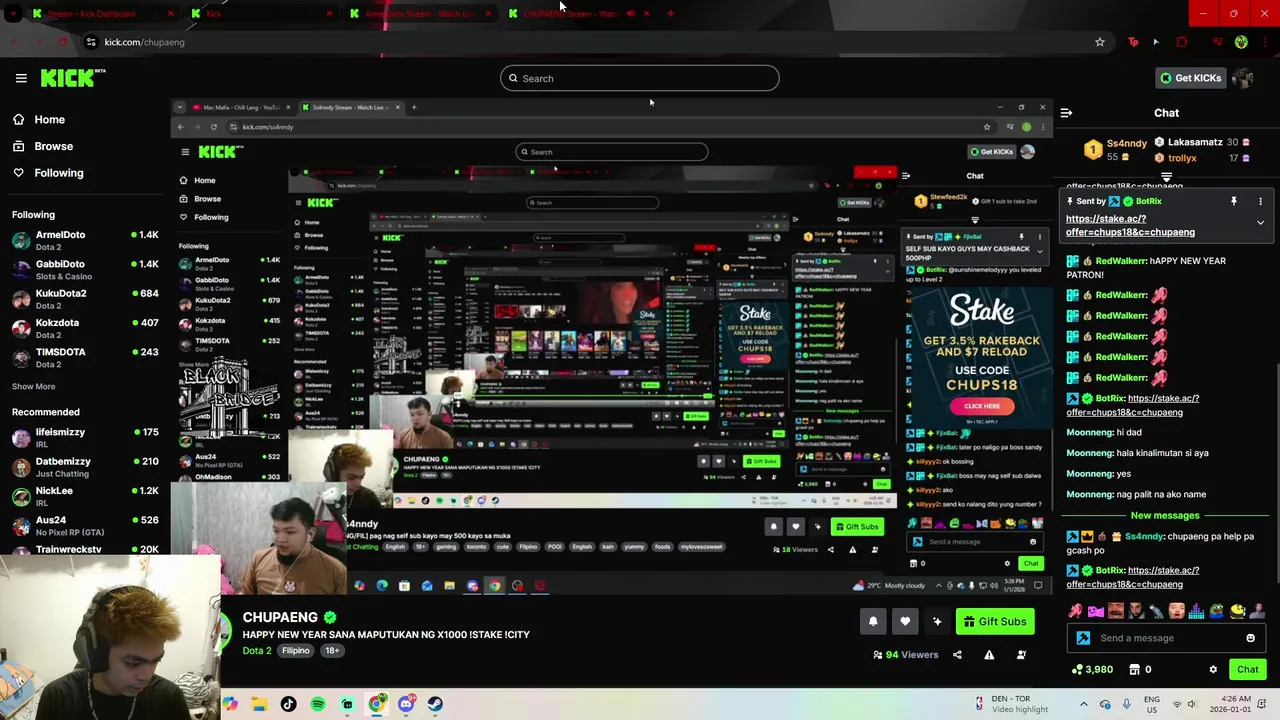Bookmark page with the star icon
Viewport: 1280px width, 720px height.
pyautogui.click(x=1100, y=42)
